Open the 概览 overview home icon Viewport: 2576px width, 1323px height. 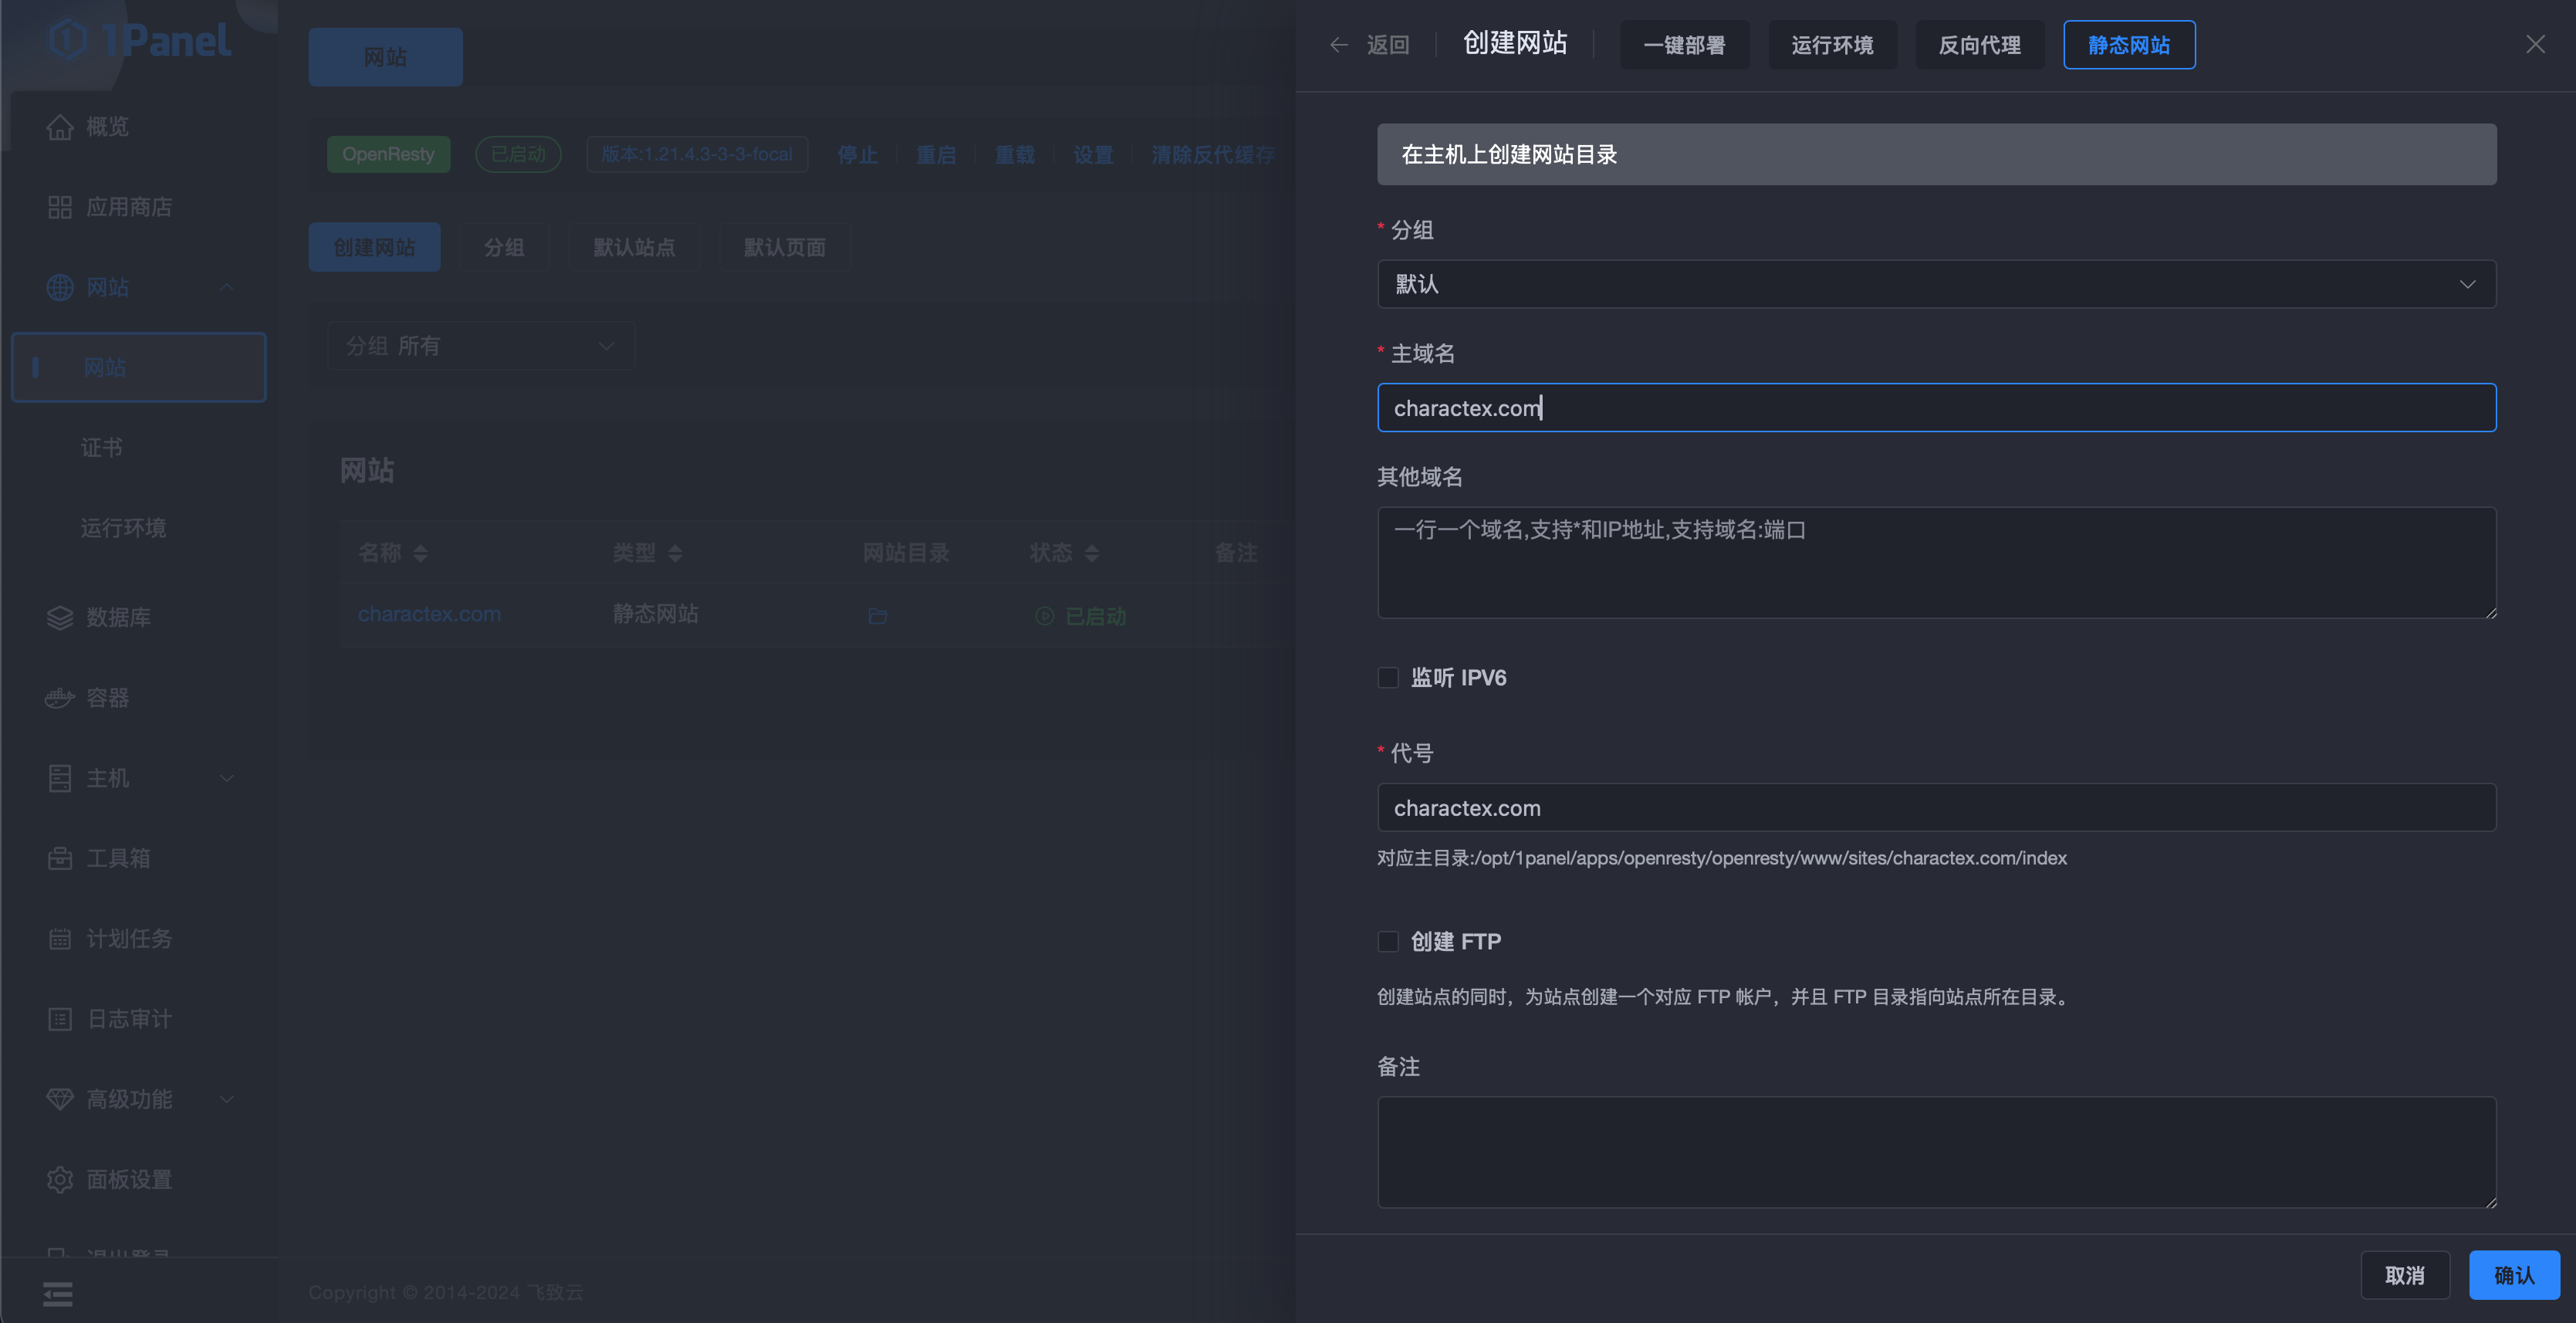coord(60,127)
